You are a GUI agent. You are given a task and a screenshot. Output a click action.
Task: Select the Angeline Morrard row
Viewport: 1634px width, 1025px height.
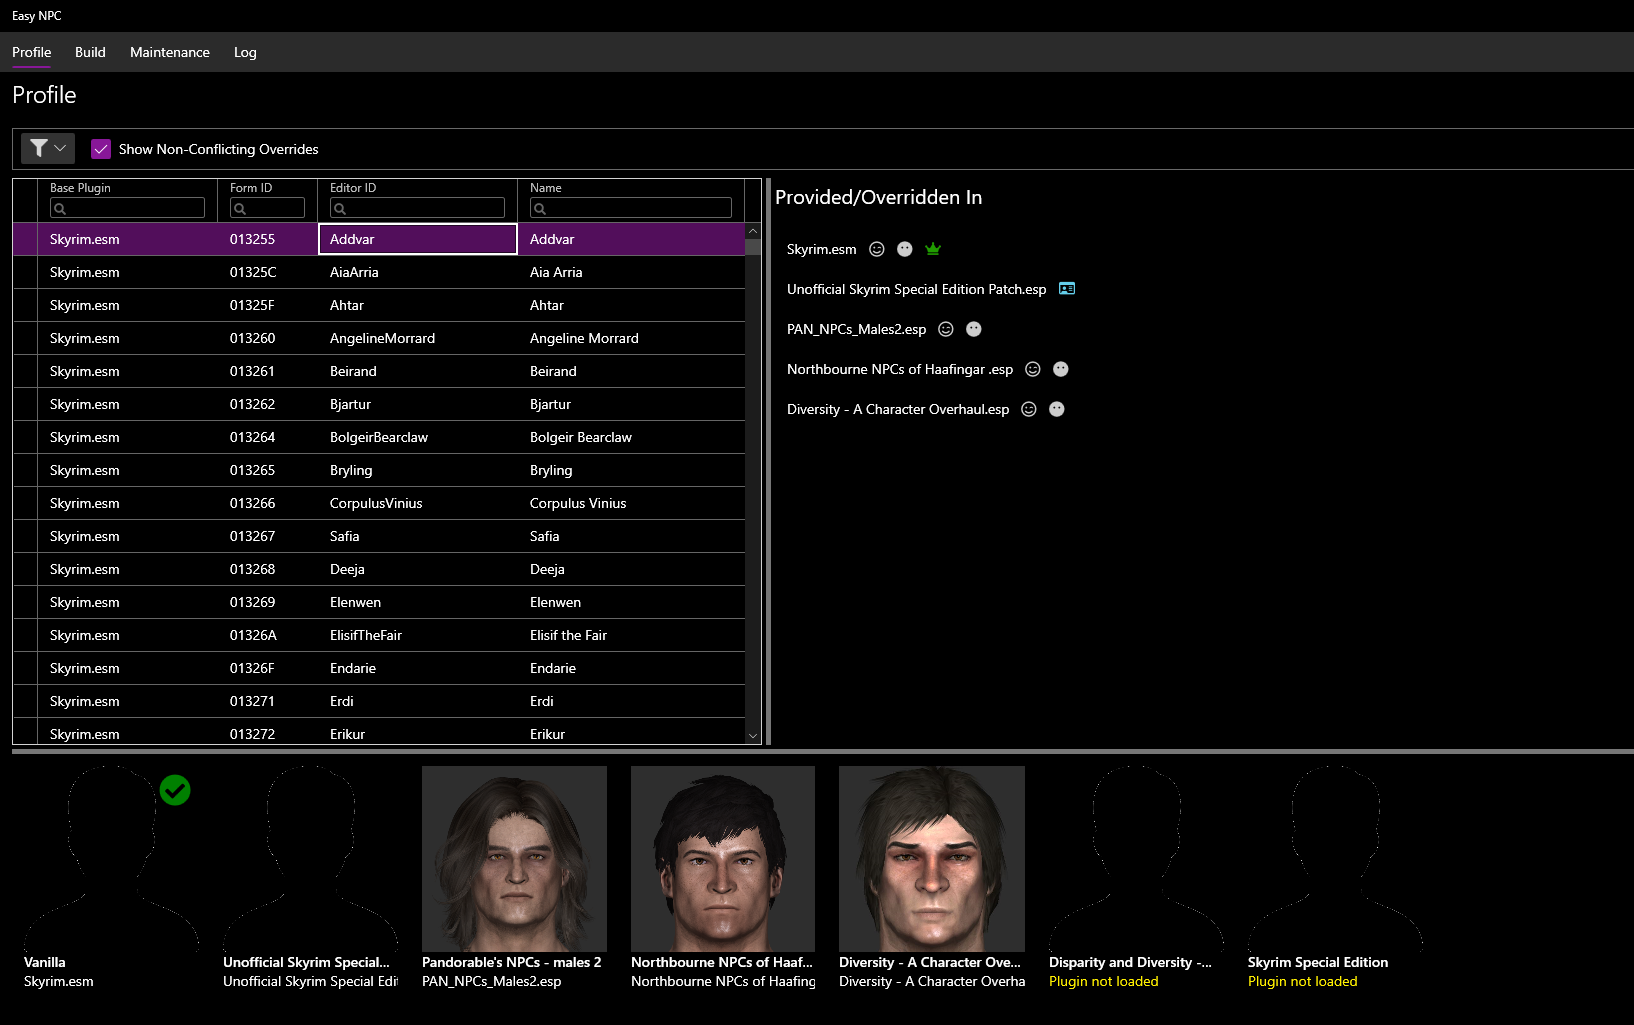(x=379, y=338)
